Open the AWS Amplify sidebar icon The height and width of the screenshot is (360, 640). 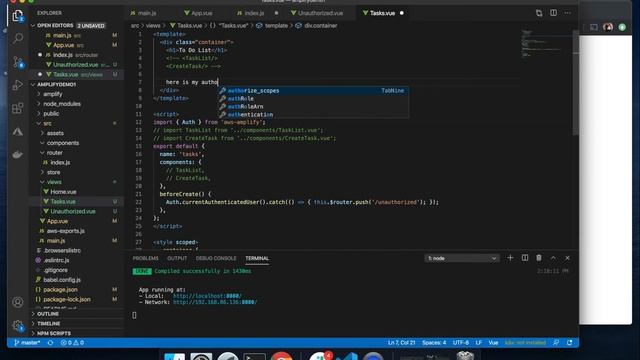18,131
